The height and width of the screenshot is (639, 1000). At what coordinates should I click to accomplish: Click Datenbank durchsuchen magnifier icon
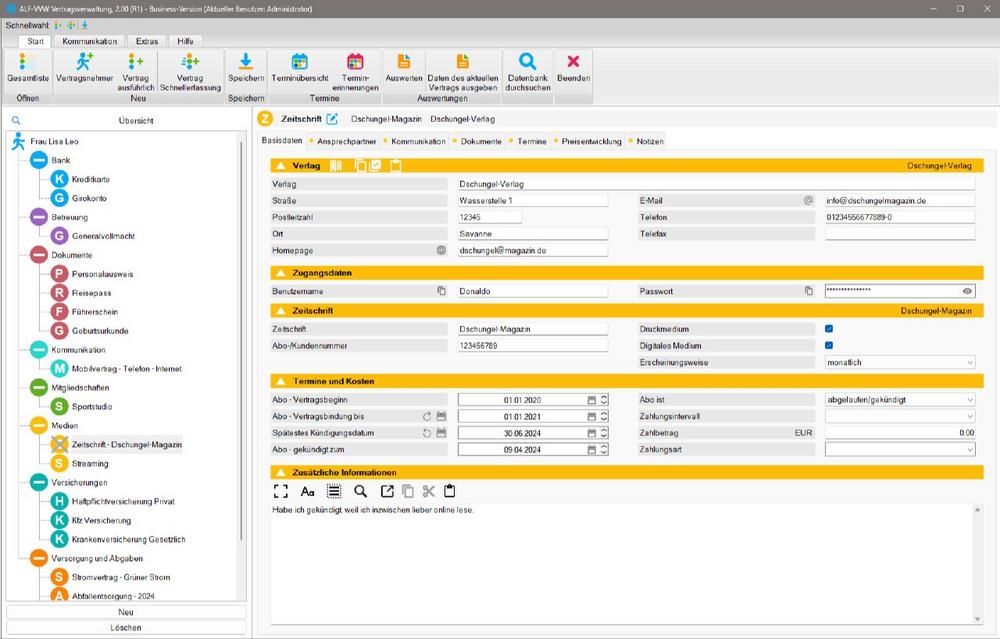[527, 61]
